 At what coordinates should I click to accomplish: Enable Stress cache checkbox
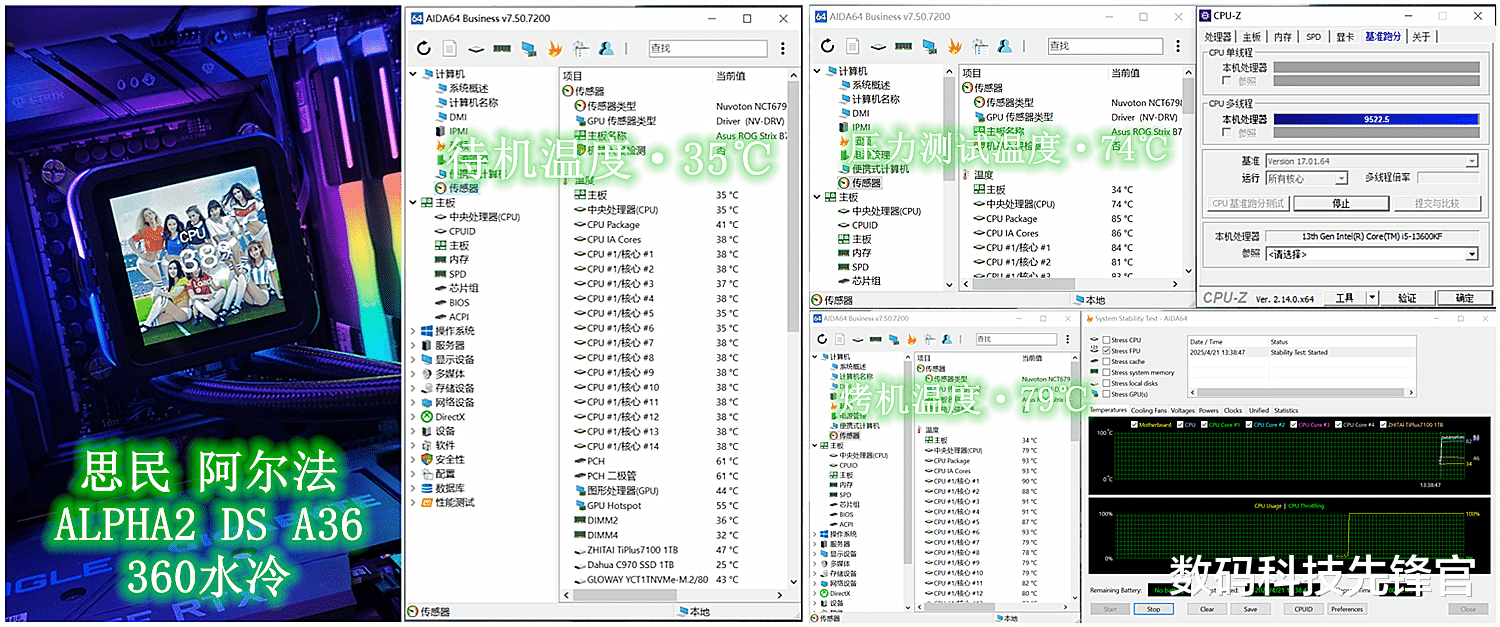1106,362
